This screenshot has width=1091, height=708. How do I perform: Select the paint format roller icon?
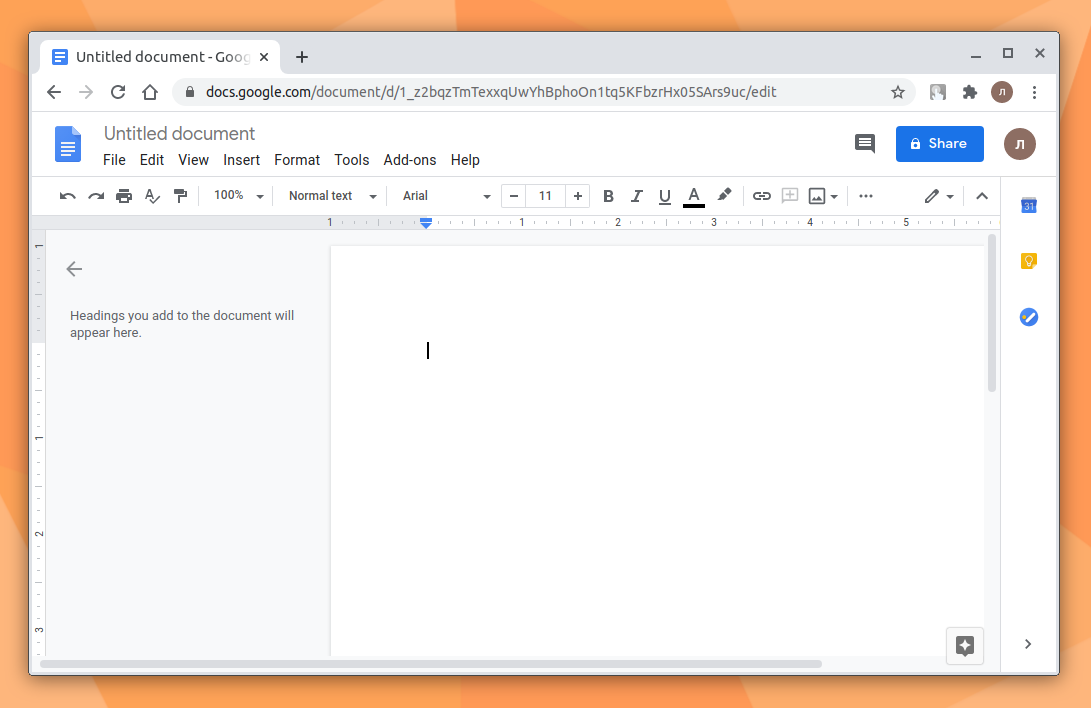(x=181, y=196)
